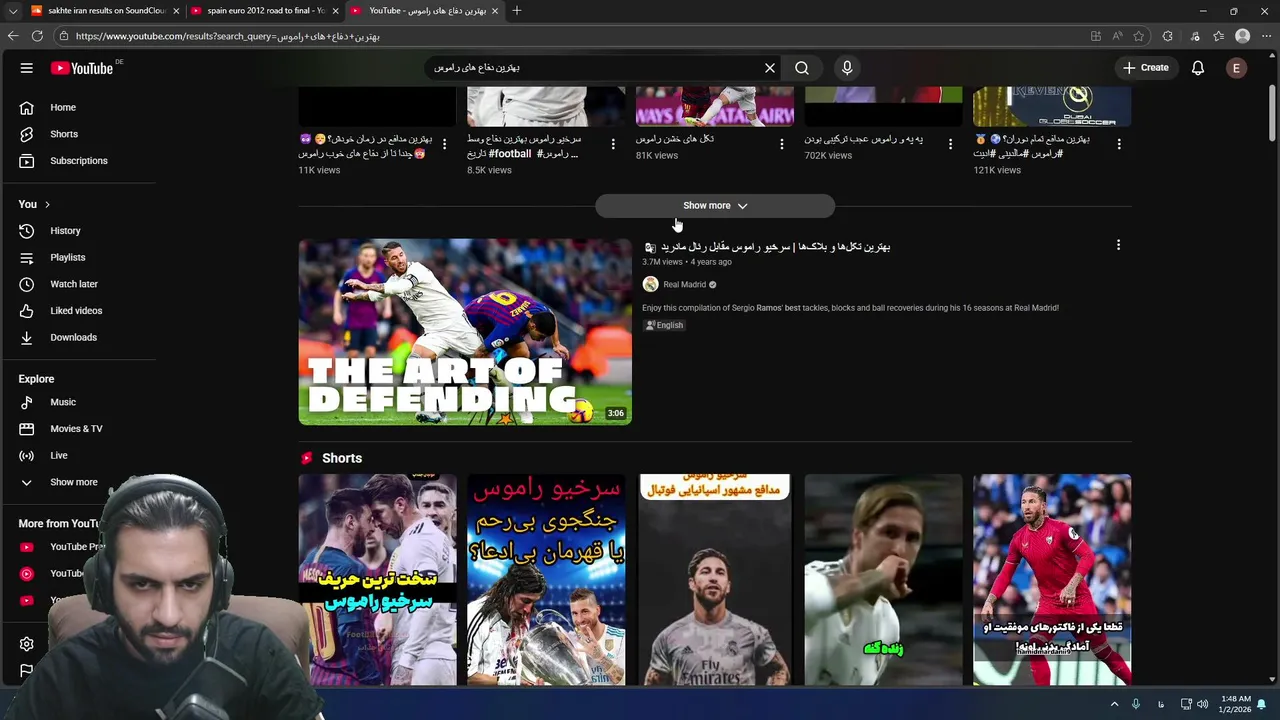The width and height of the screenshot is (1280, 720).
Task: Open the tab search dropdown arrow
Action: (12, 11)
